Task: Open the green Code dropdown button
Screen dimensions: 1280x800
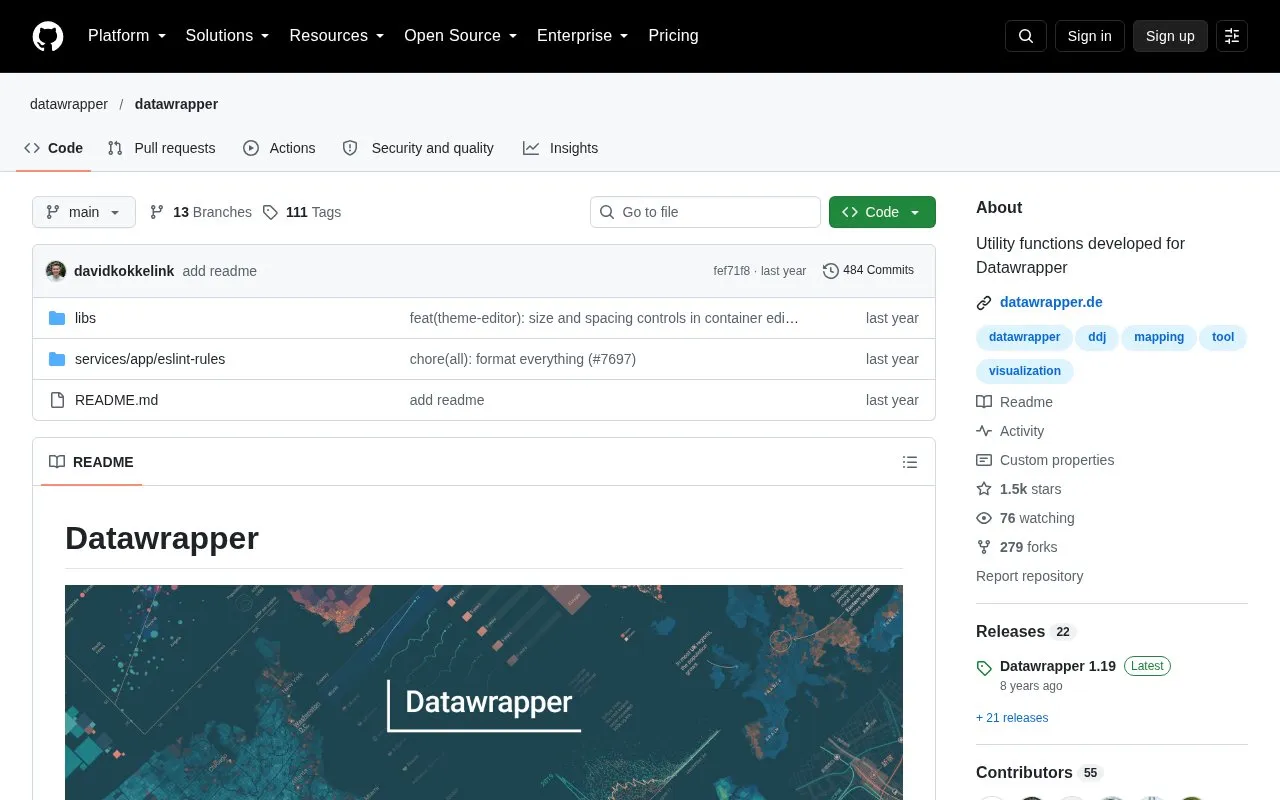Action: point(882,212)
